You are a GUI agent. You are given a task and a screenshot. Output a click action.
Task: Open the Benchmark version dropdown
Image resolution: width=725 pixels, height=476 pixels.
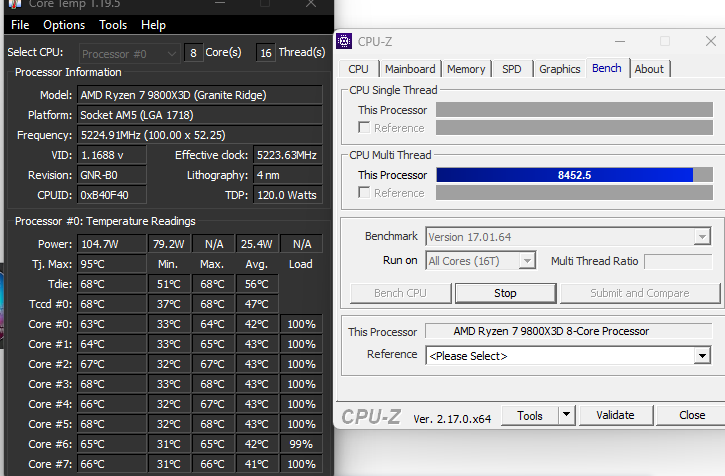tap(702, 237)
